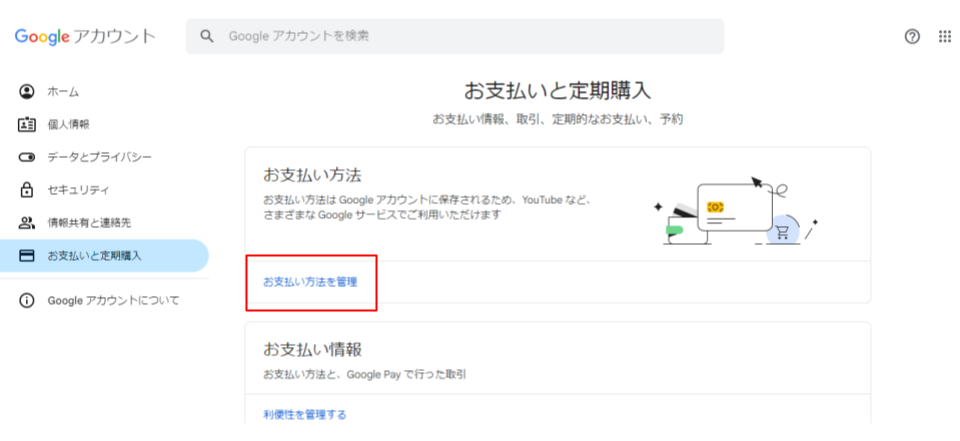Select お支払いと定期購入 in the sidebar
960x441 pixels.
point(104,256)
